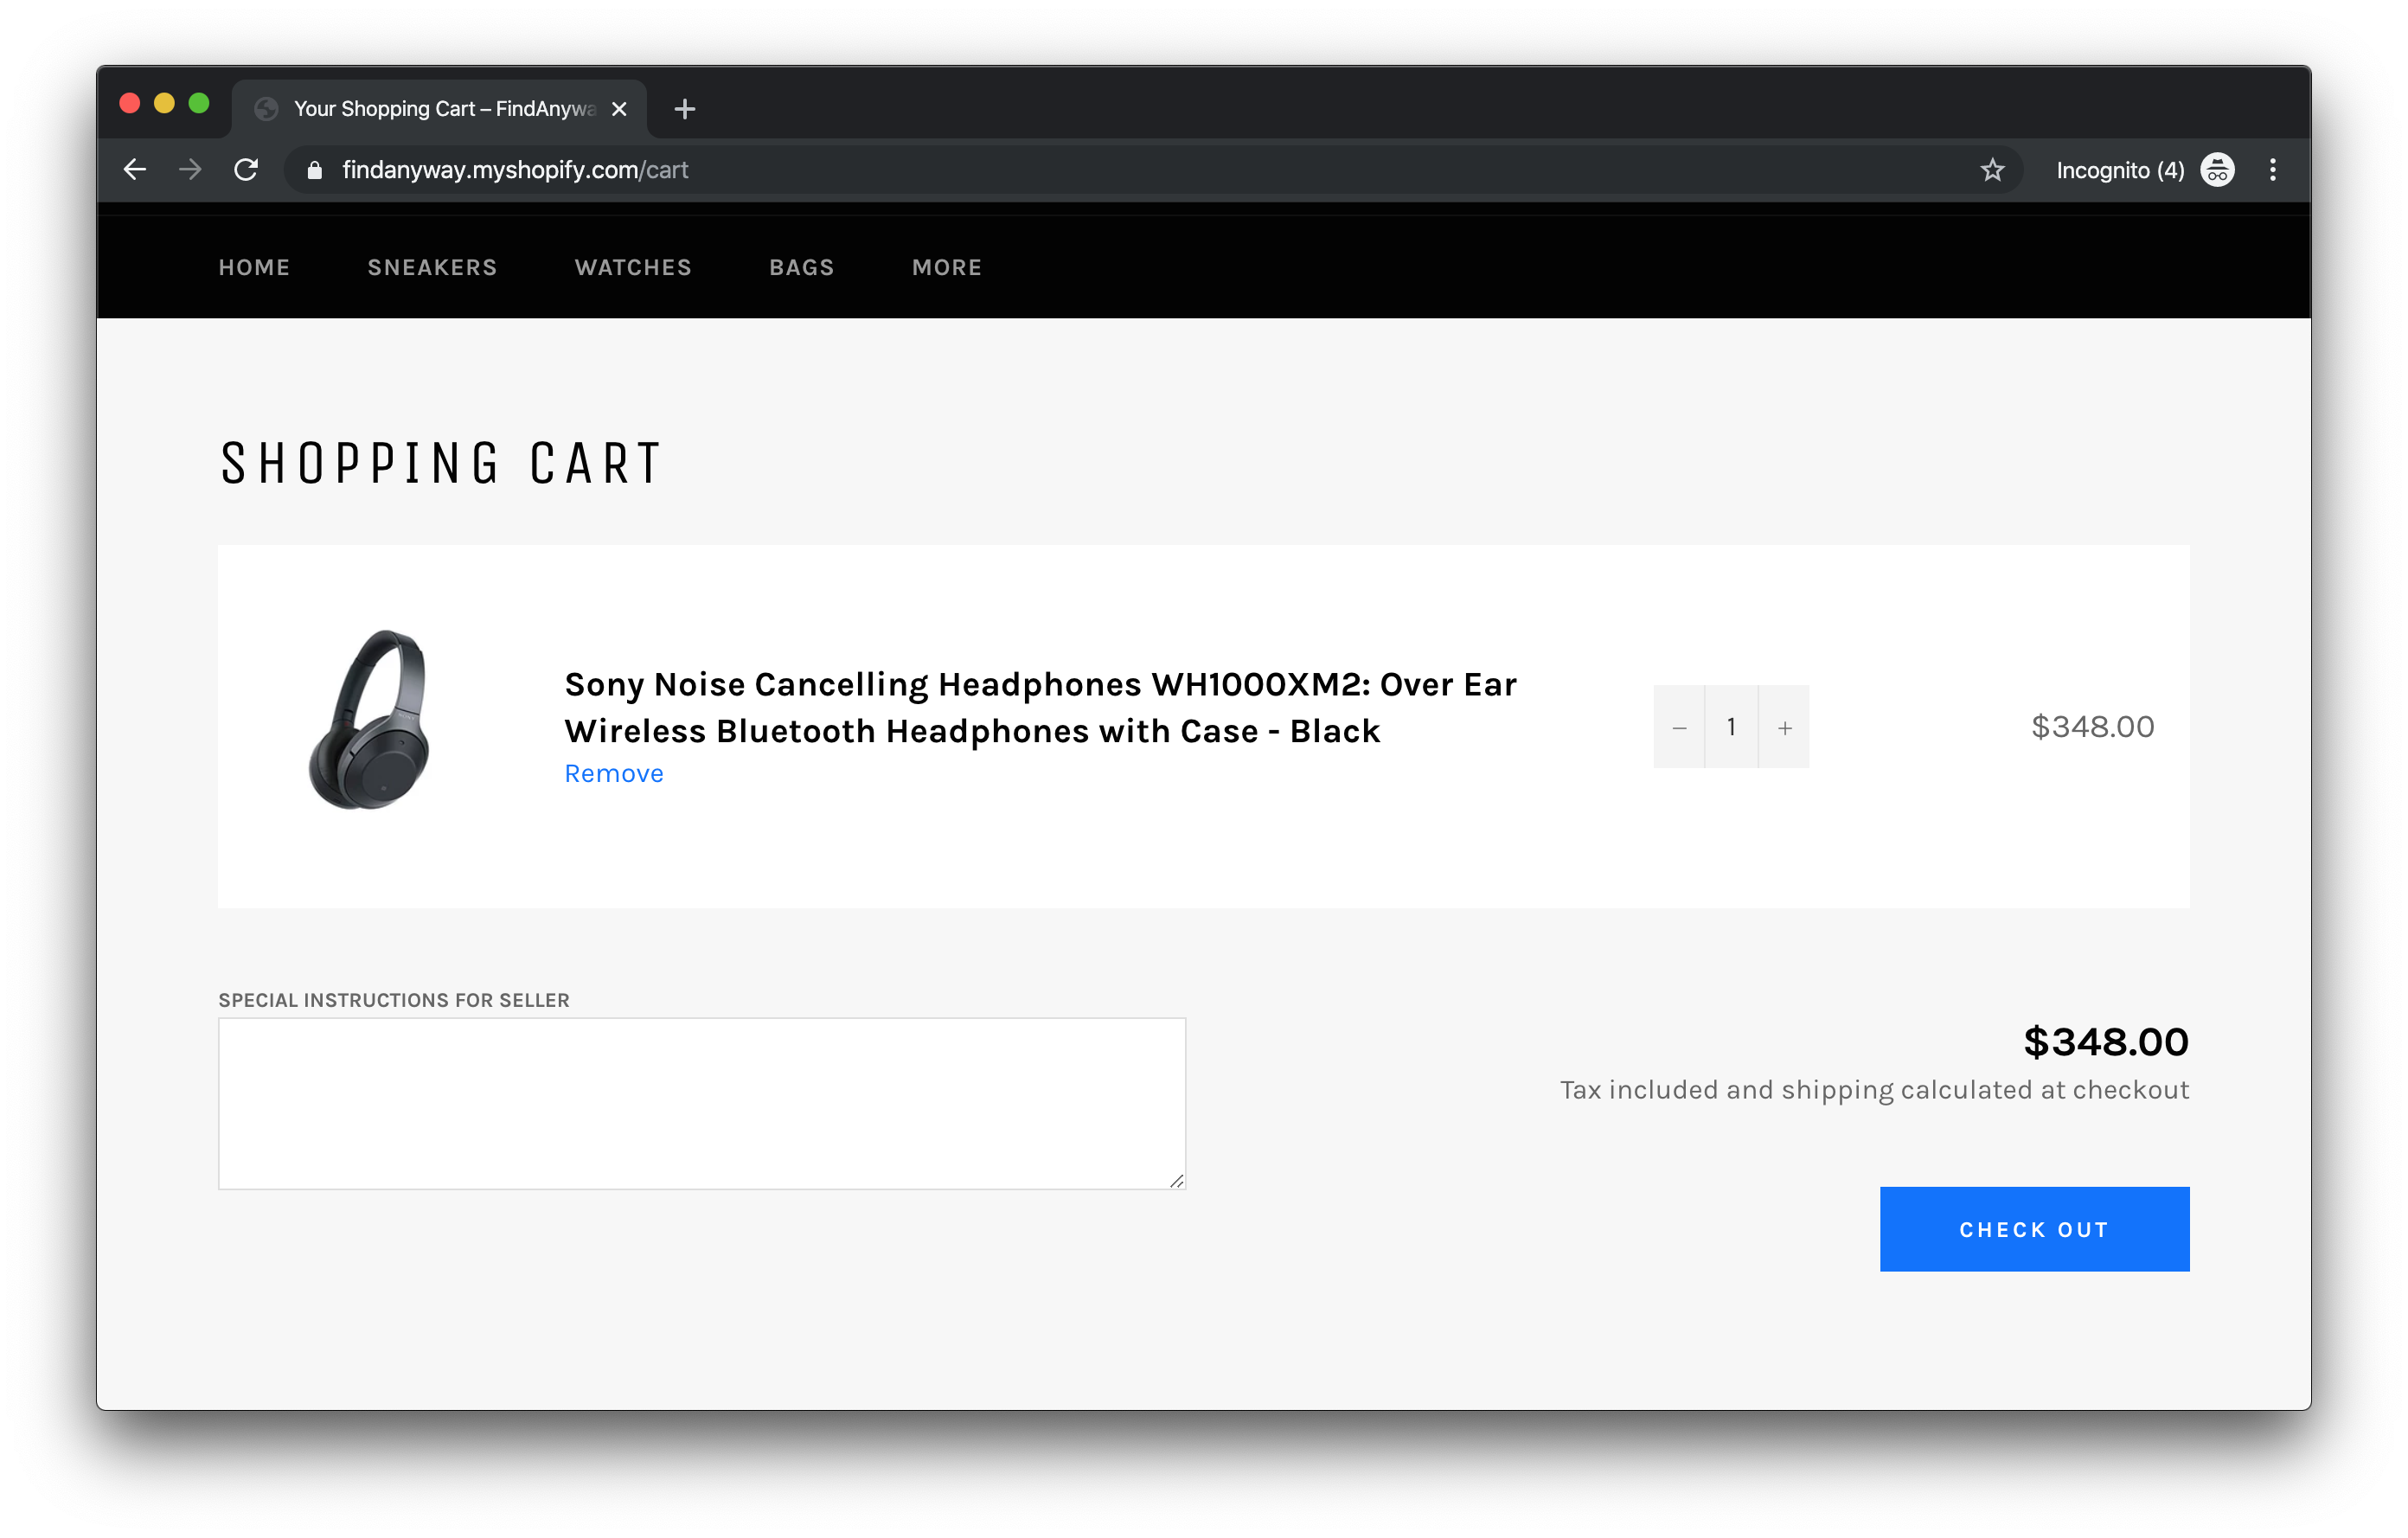Open the WATCHES menu
The image size is (2408, 1538).
coord(633,267)
